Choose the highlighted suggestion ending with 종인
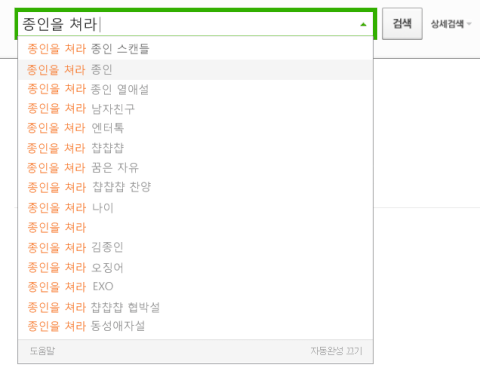Image resolution: width=480 pixels, height=383 pixels. click(195, 70)
